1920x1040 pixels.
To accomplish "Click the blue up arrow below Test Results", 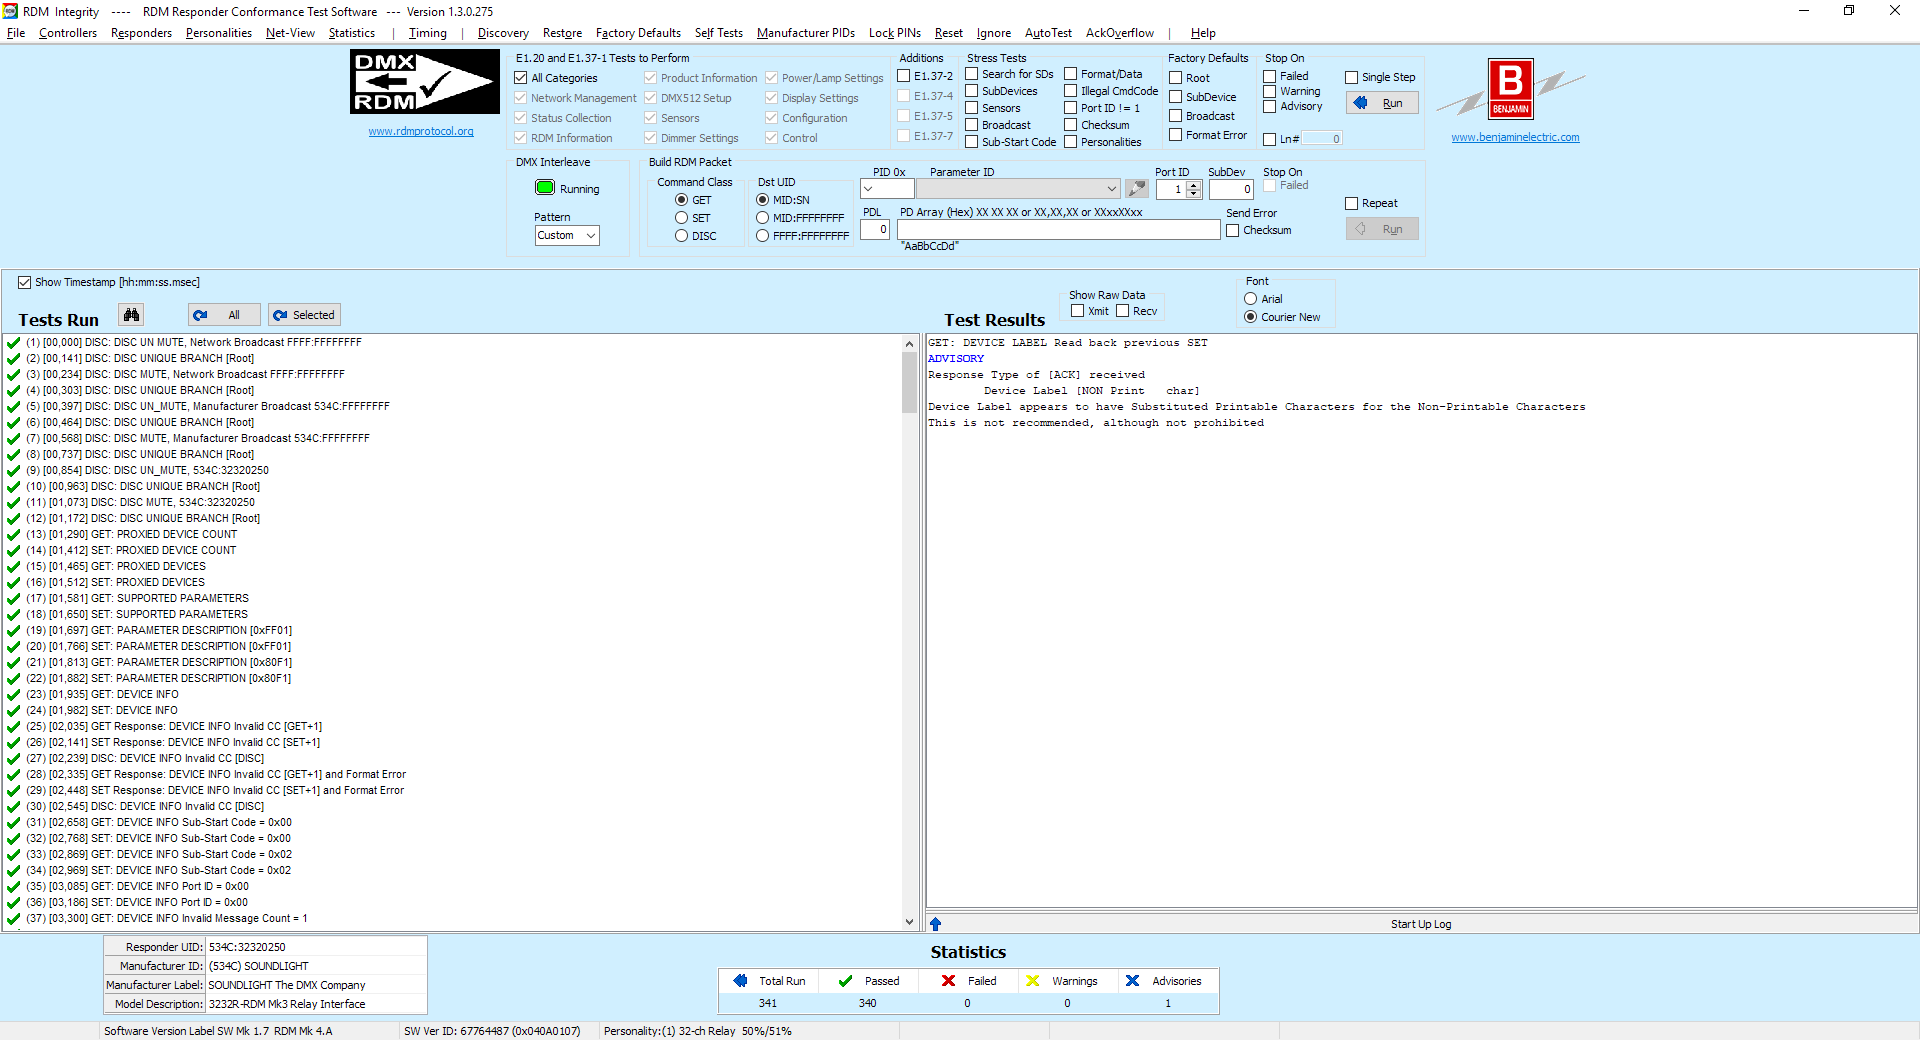I will 935,924.
